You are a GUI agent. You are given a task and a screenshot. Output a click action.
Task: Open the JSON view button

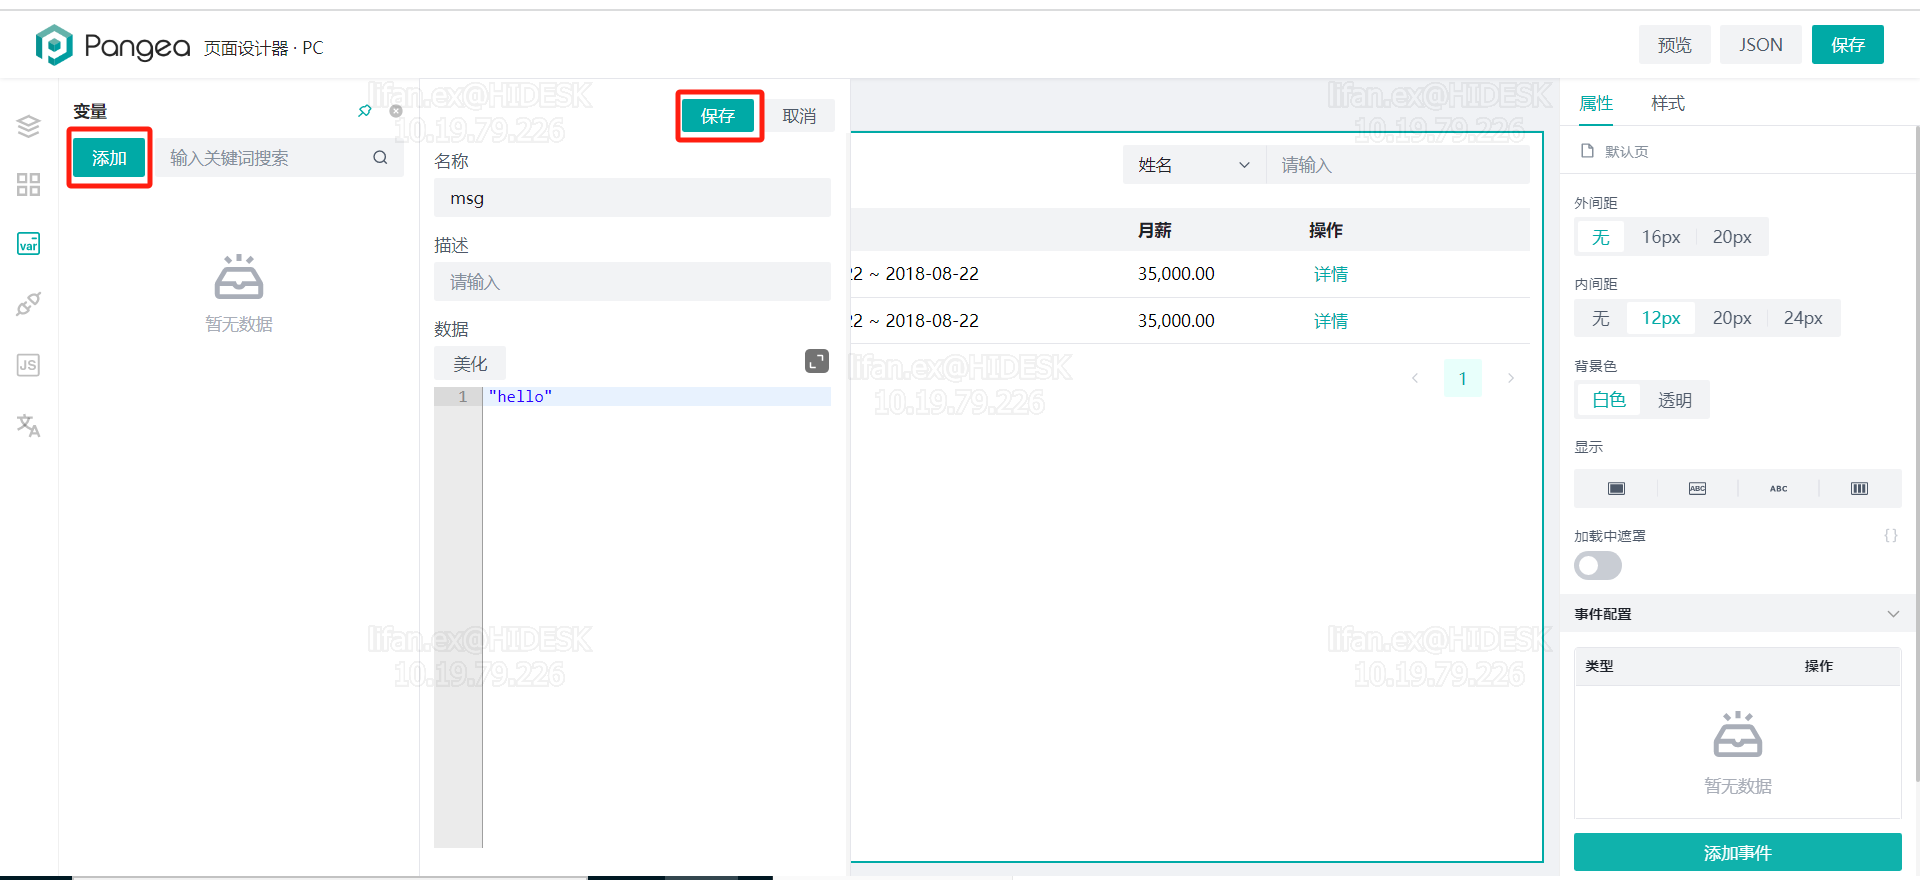click(x=1760, y=45)
